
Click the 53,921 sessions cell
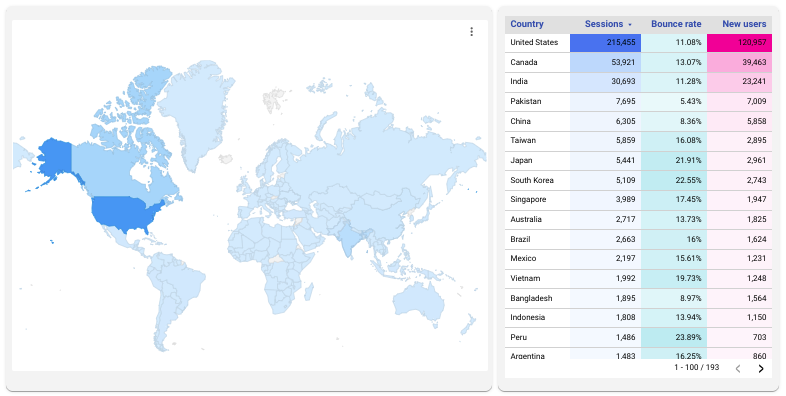click(x=606, y=62)
